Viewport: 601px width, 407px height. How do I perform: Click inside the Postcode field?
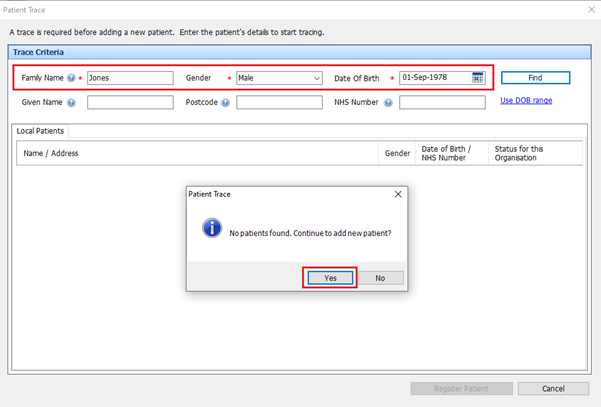pyautogui.click(x=279, y=102)
